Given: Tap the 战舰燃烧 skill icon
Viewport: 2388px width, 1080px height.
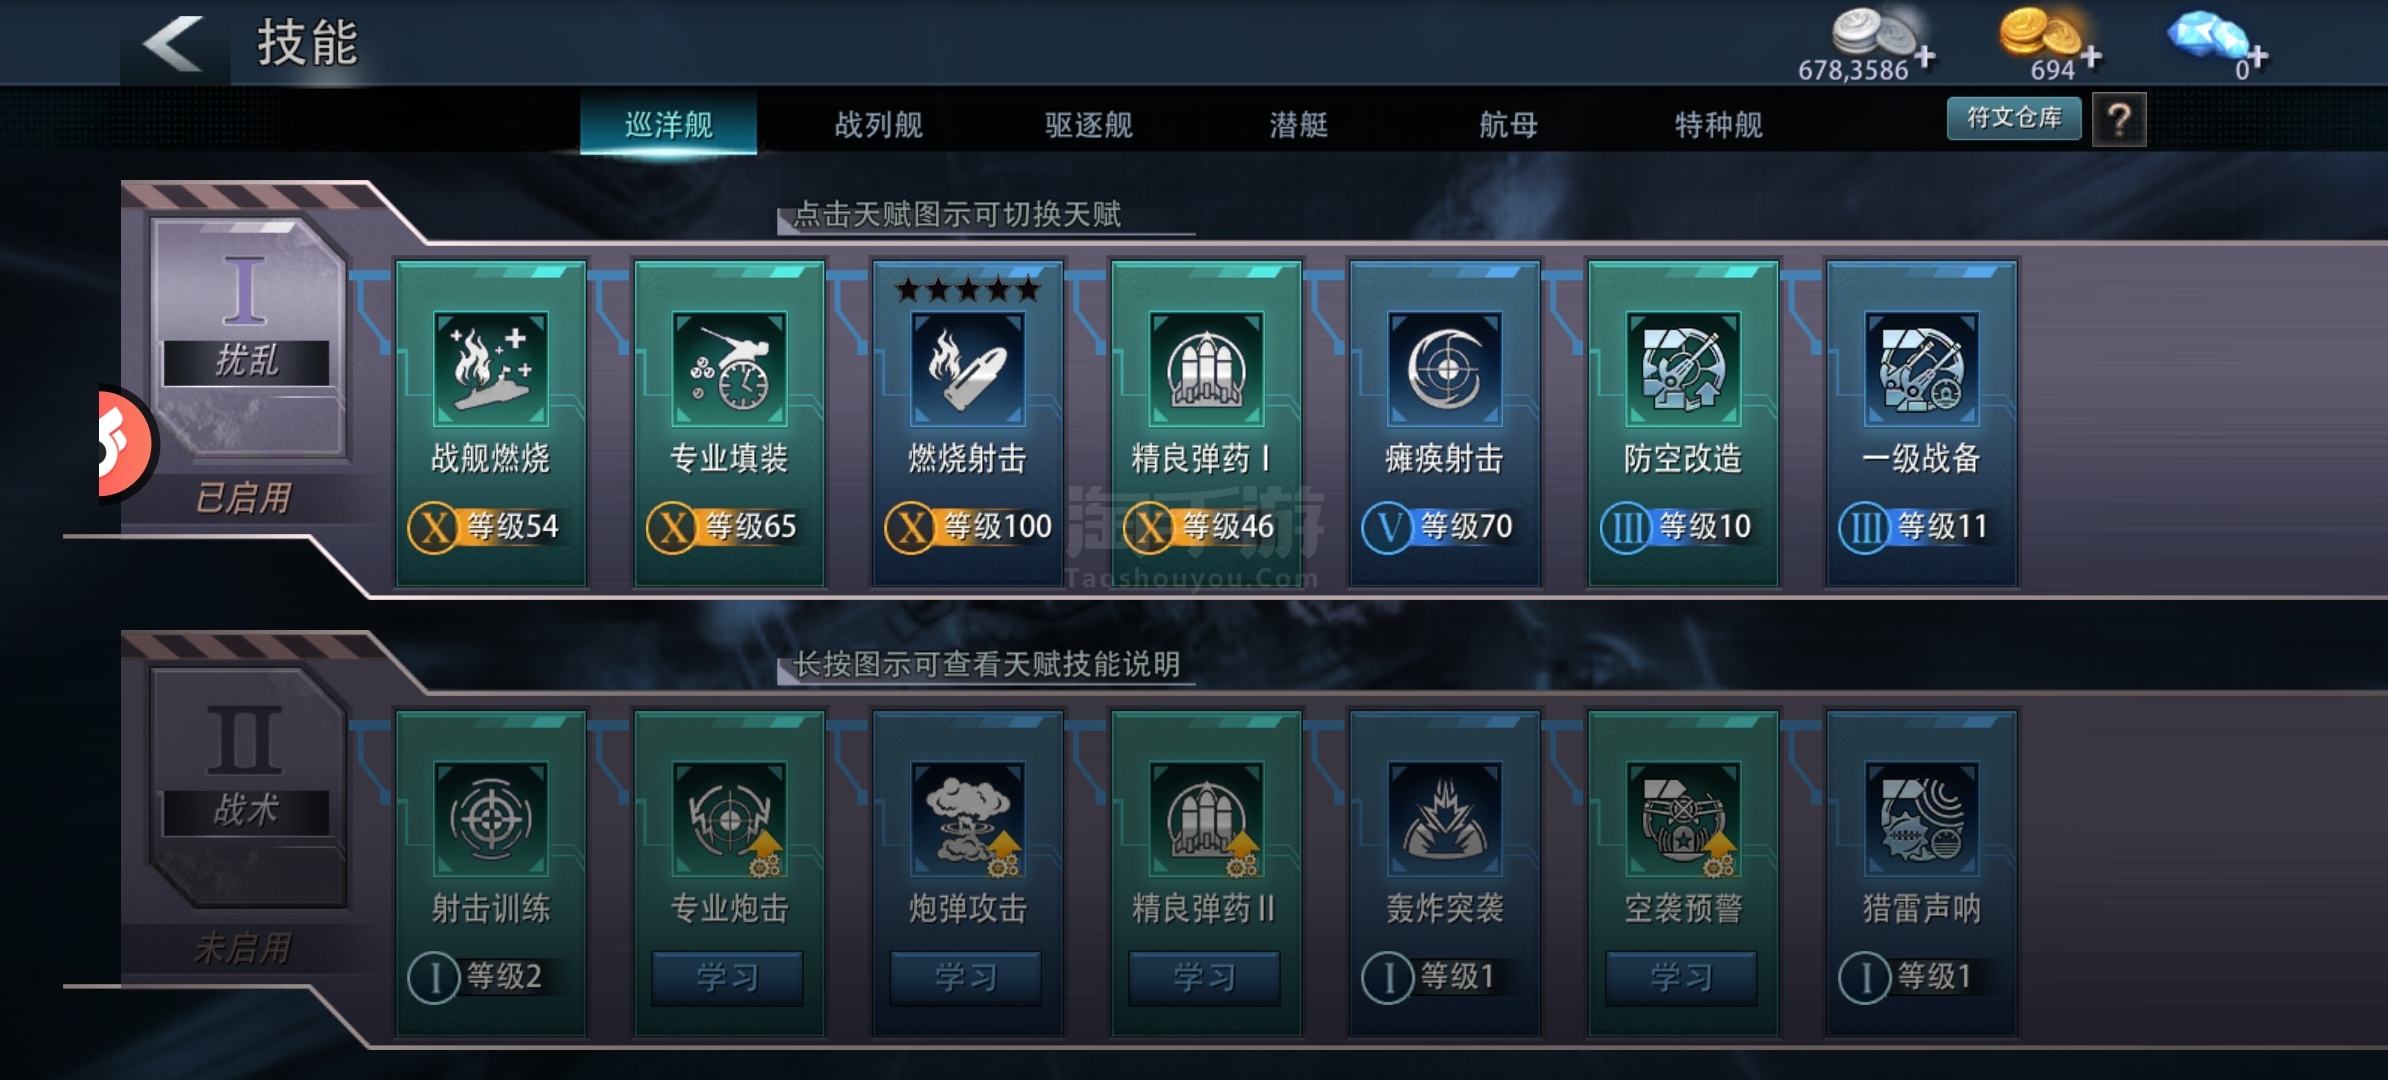Looking at the screenshot, I should click(490, 369).
